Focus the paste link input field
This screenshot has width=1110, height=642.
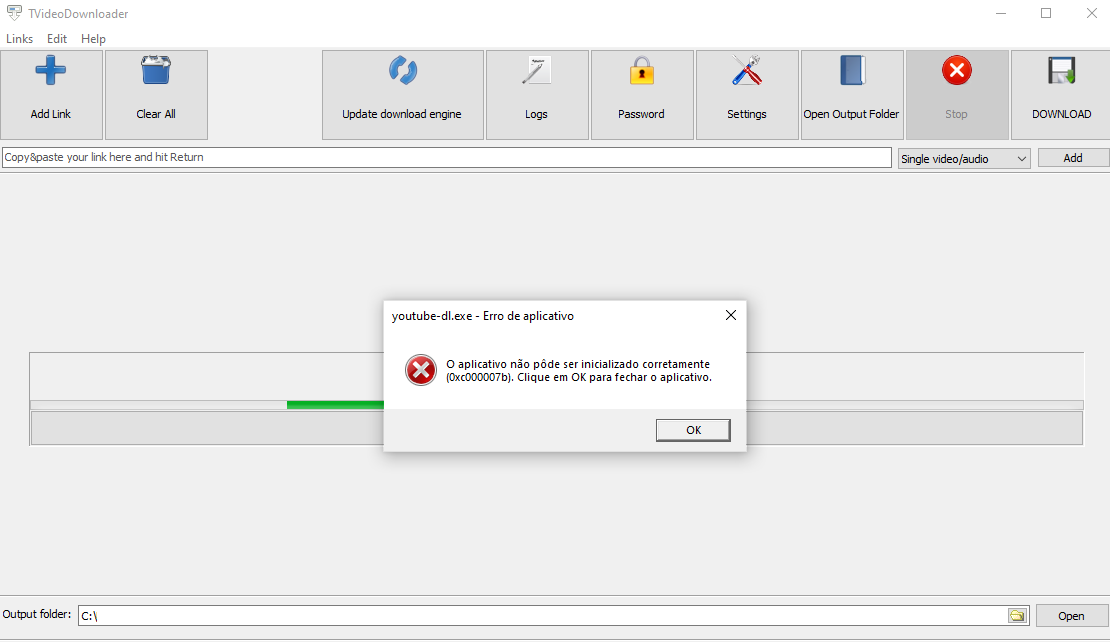[x=447, y=157]
